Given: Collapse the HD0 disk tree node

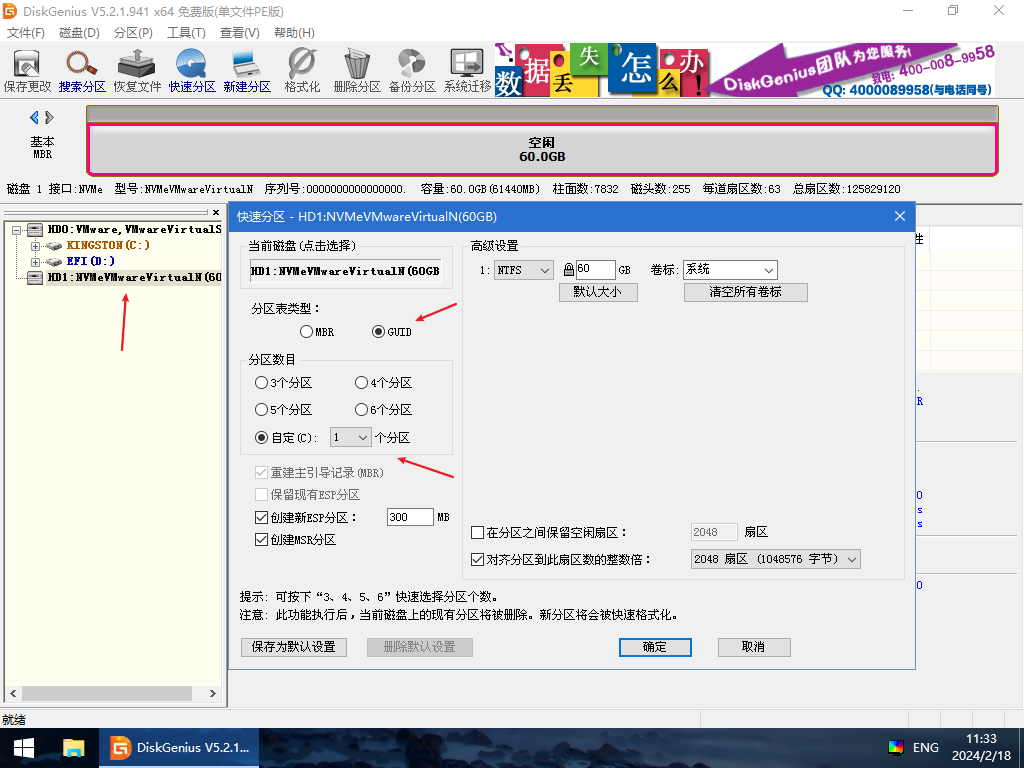Looking at the screenshot, I should pyautogui.click(x=16, y=230).
